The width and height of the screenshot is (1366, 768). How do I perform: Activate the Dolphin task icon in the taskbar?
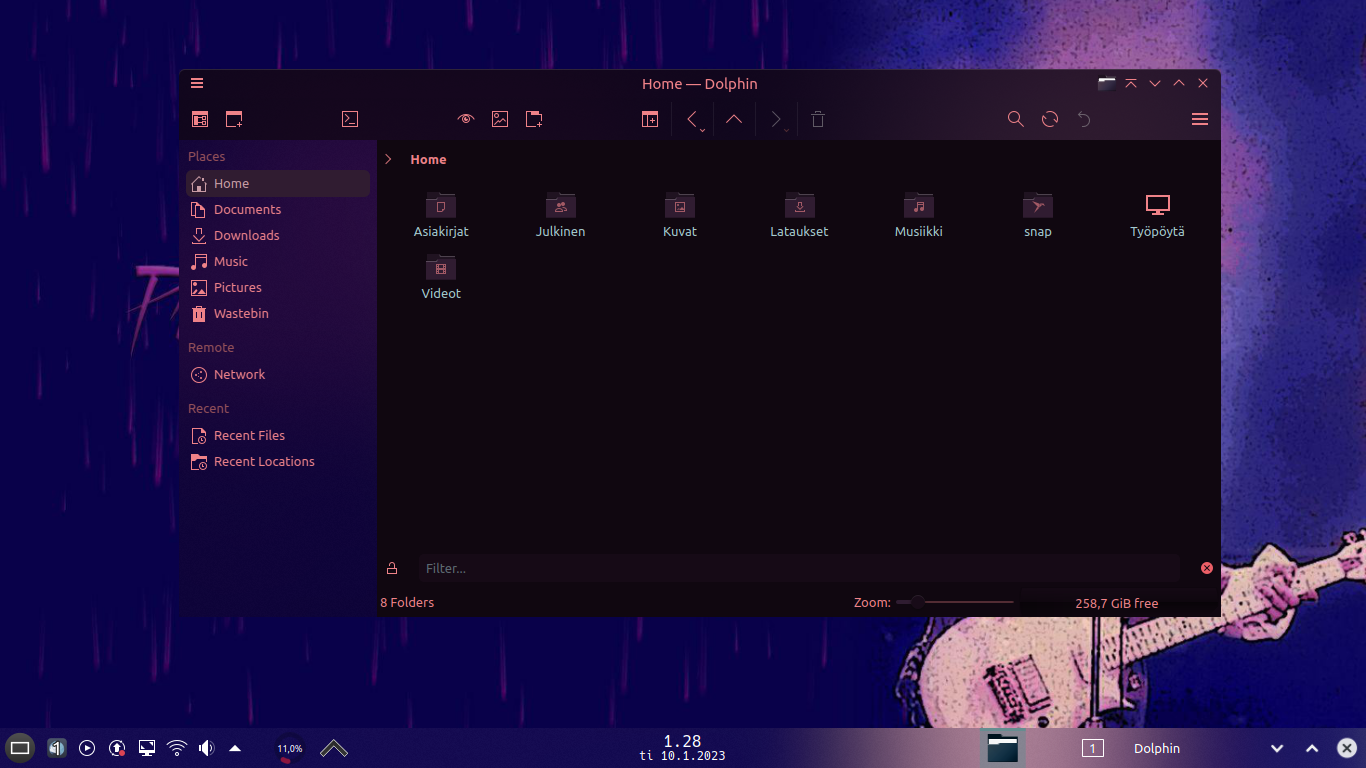pos(1002,748)
